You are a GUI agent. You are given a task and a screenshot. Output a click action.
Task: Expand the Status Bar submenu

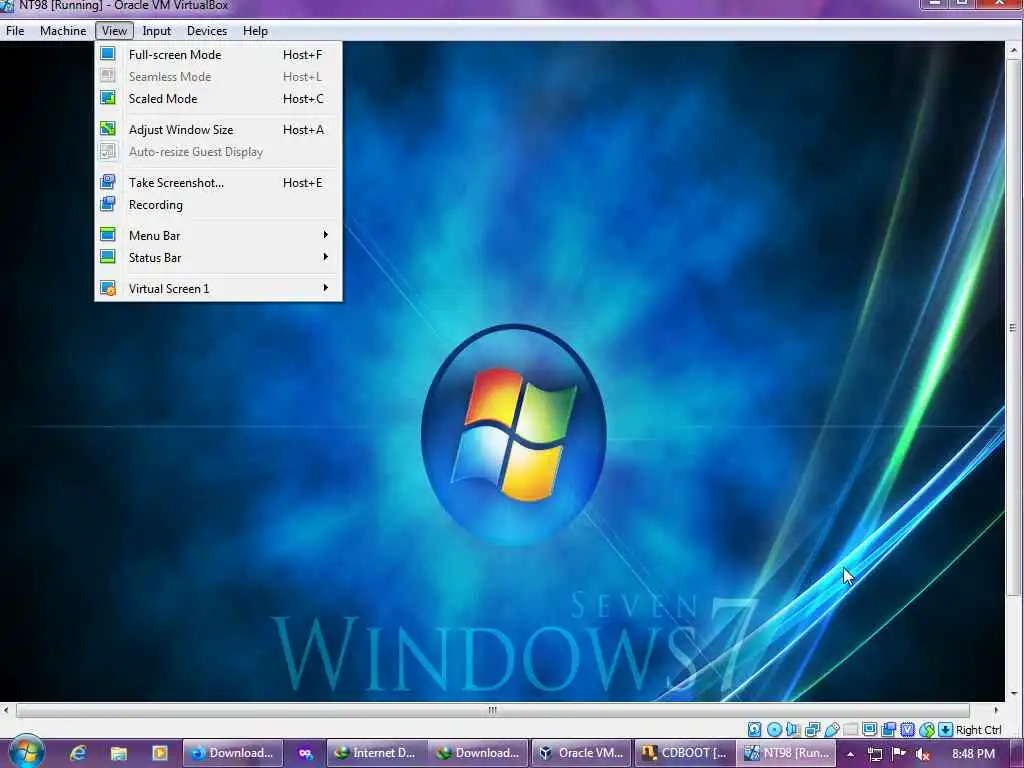point(218,257)
